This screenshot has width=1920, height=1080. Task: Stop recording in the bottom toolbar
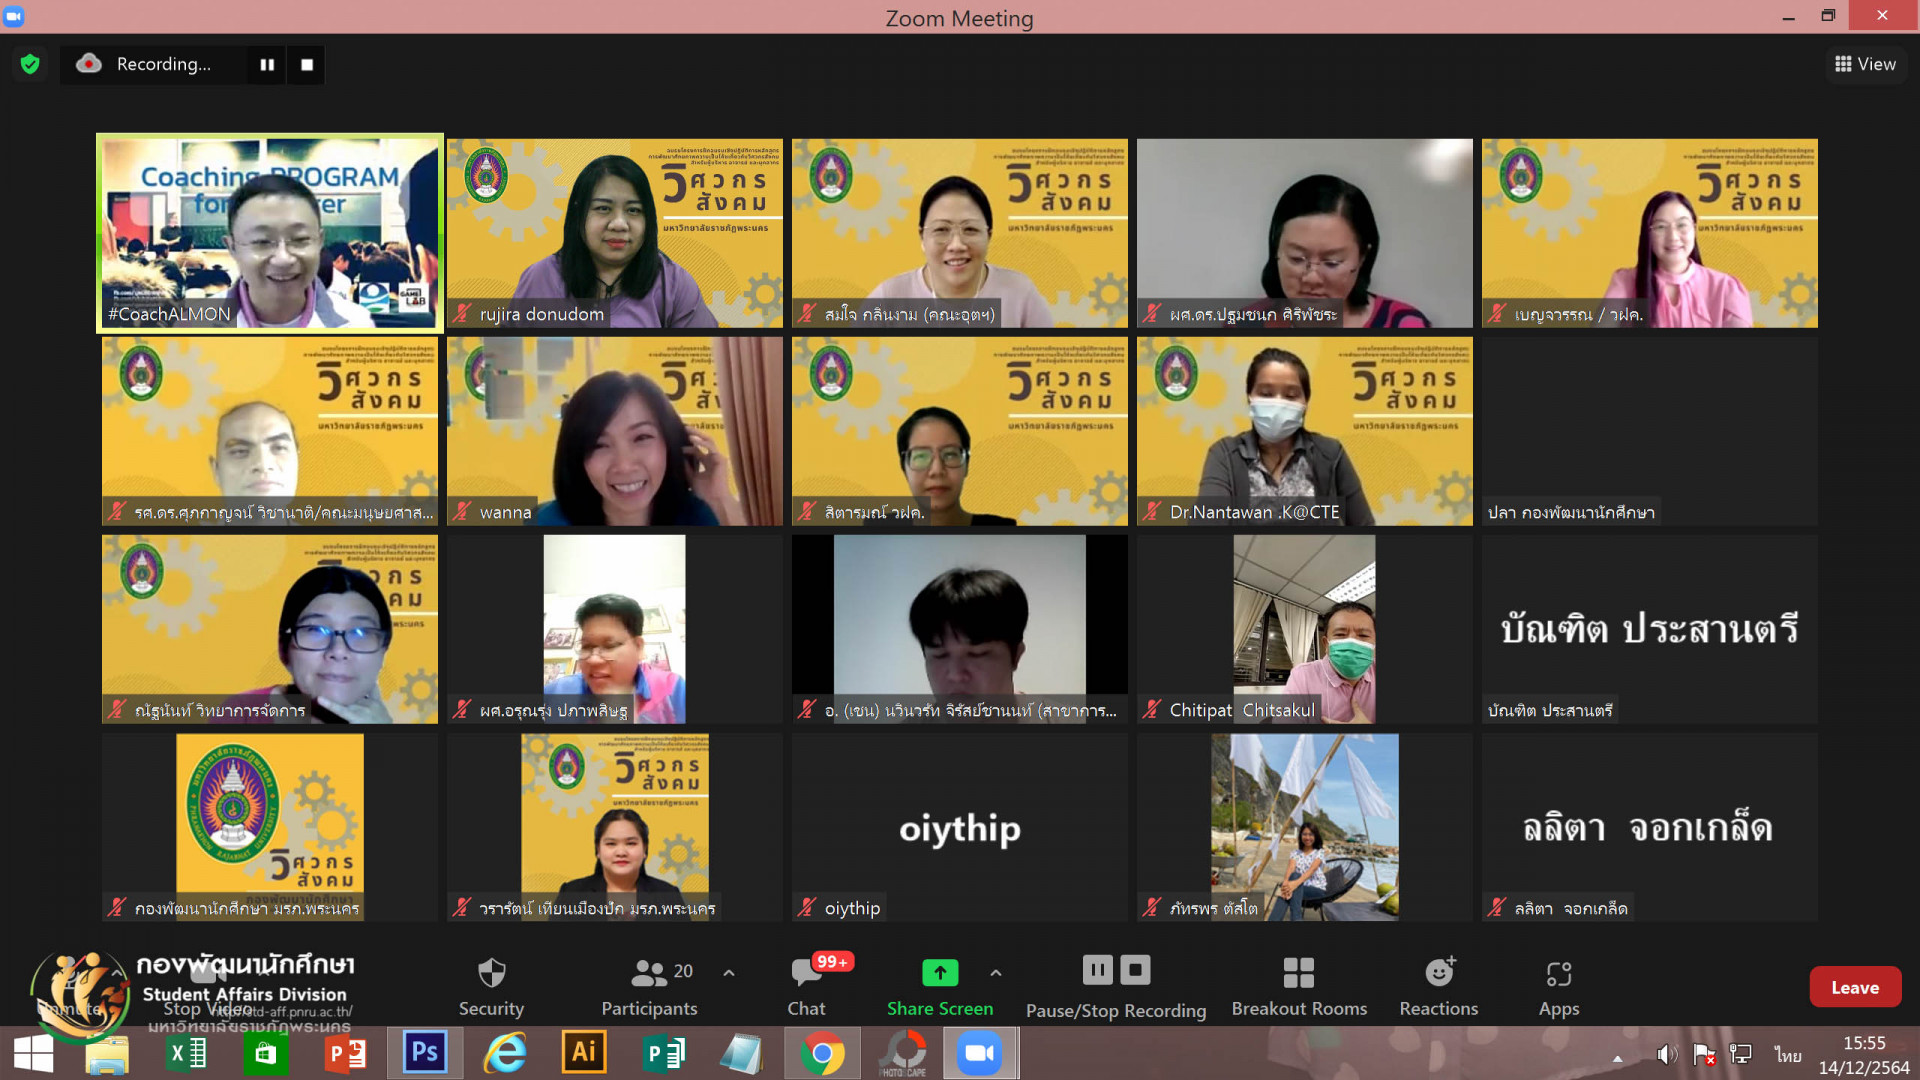[x=1135, y=970]
